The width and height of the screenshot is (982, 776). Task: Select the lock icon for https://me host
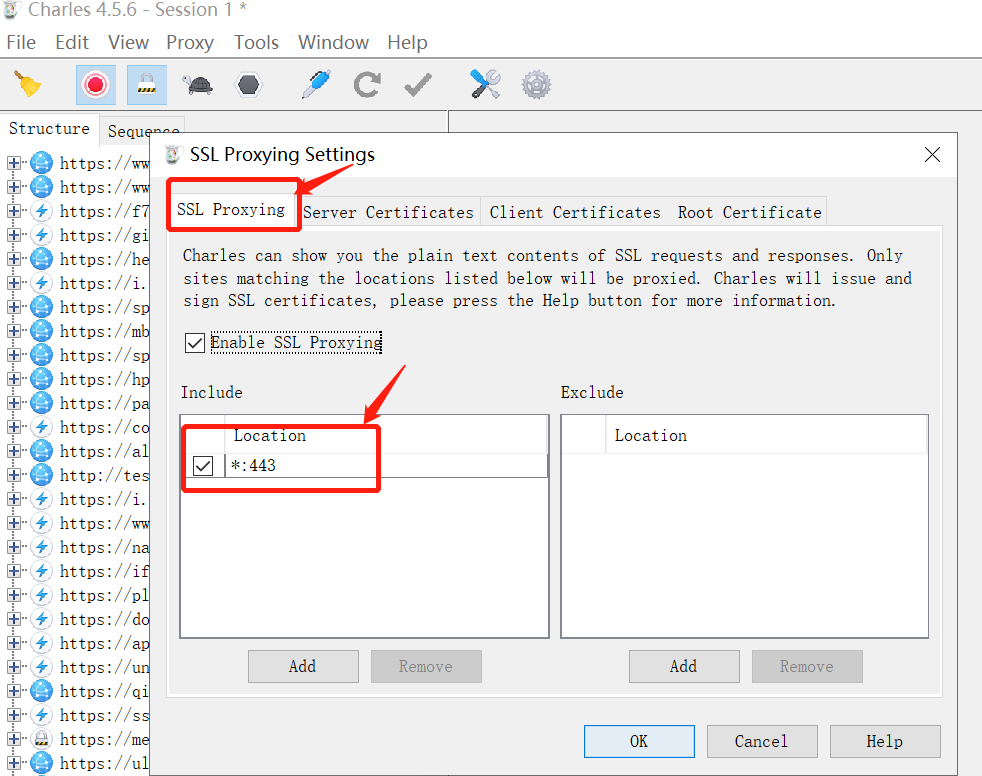(x=41, y=739)
